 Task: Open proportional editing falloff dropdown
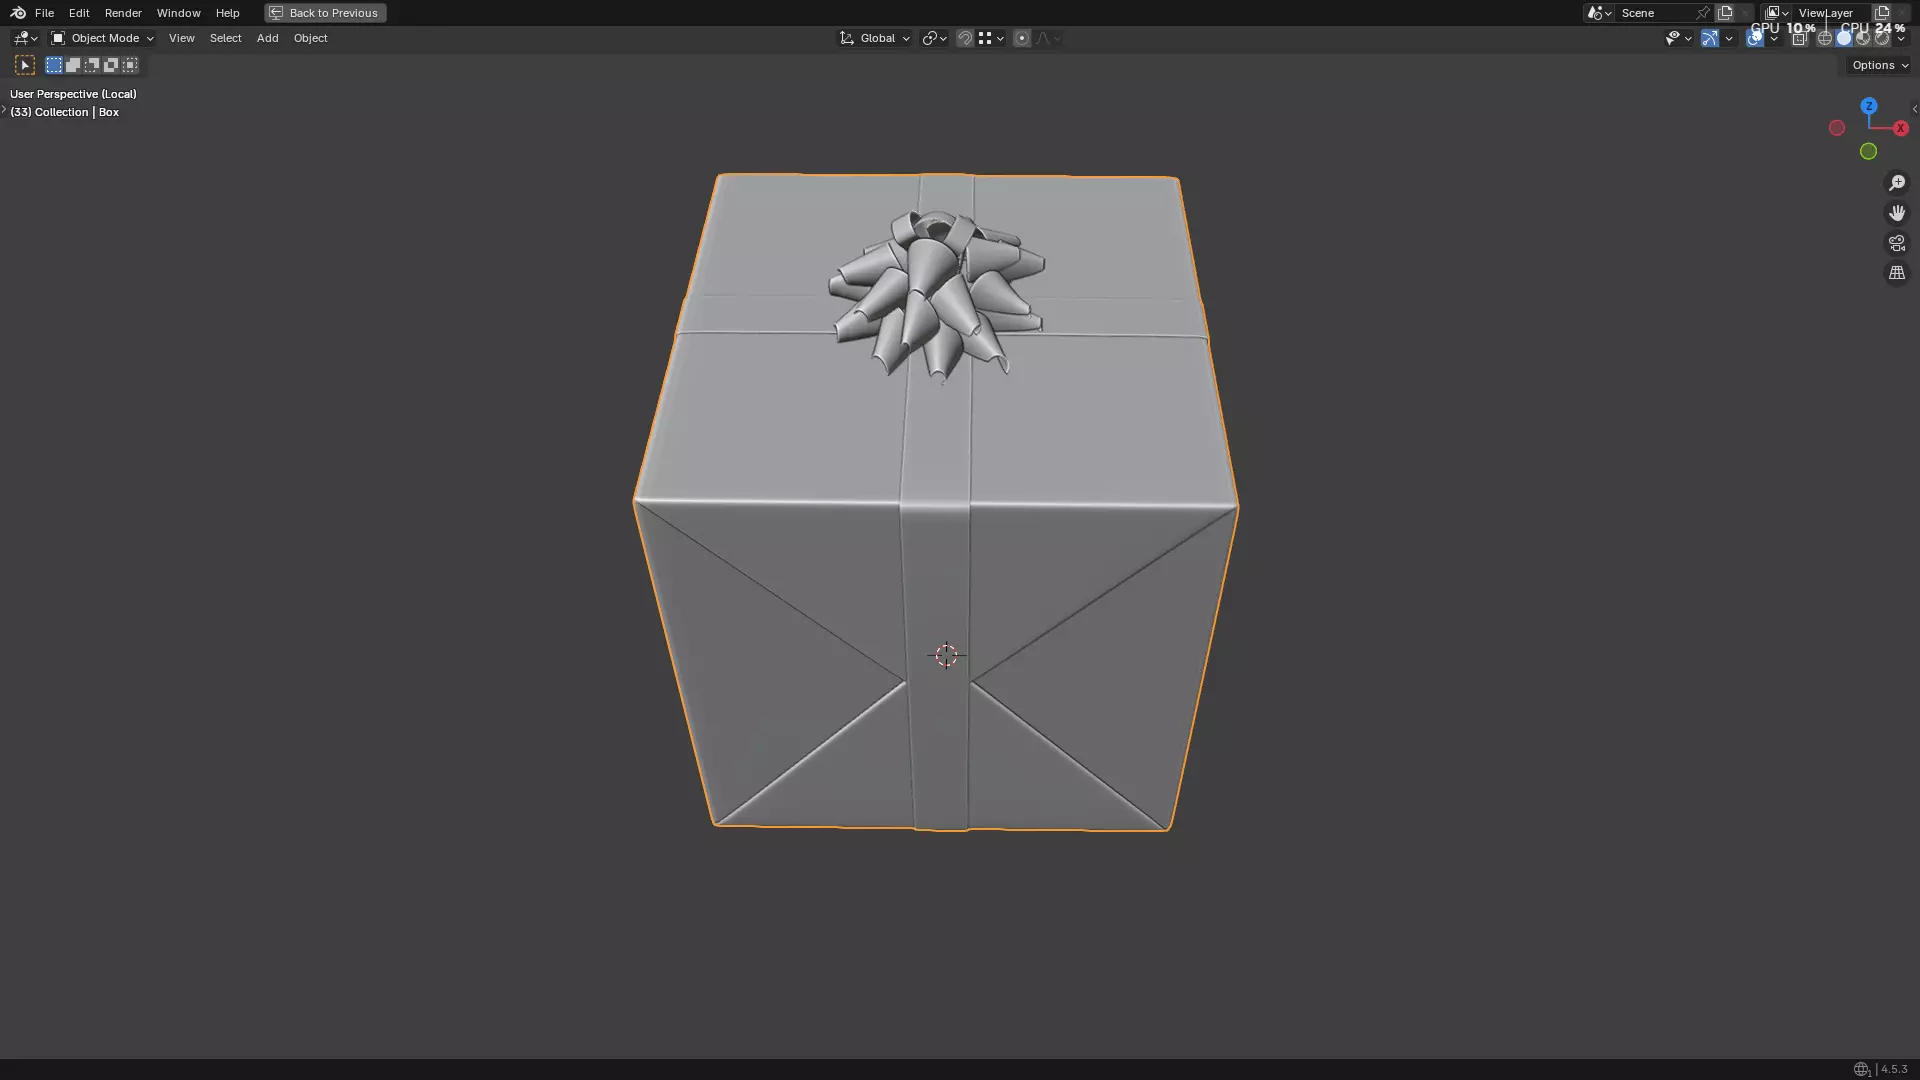tap(1048, 38)
